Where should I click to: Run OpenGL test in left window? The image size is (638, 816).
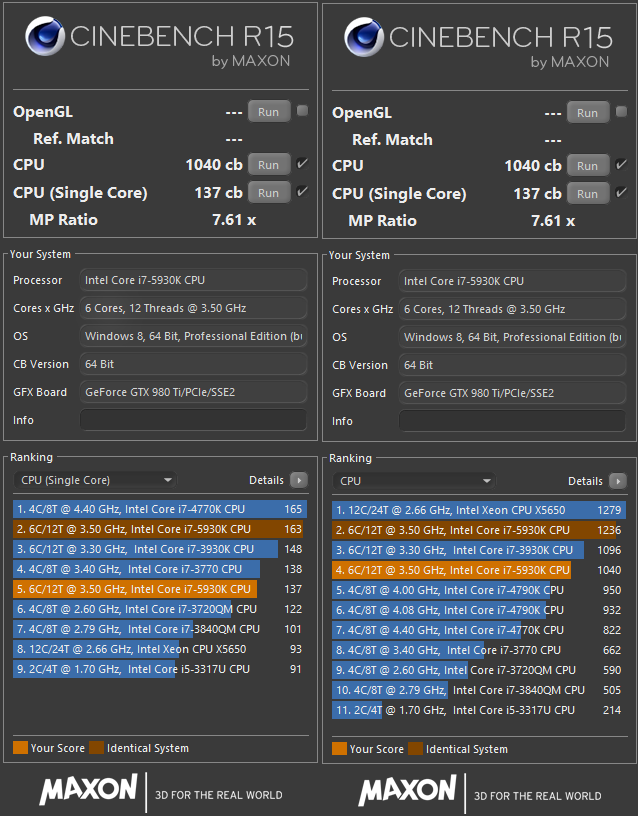pyautogui.click(x=269, y=111)
